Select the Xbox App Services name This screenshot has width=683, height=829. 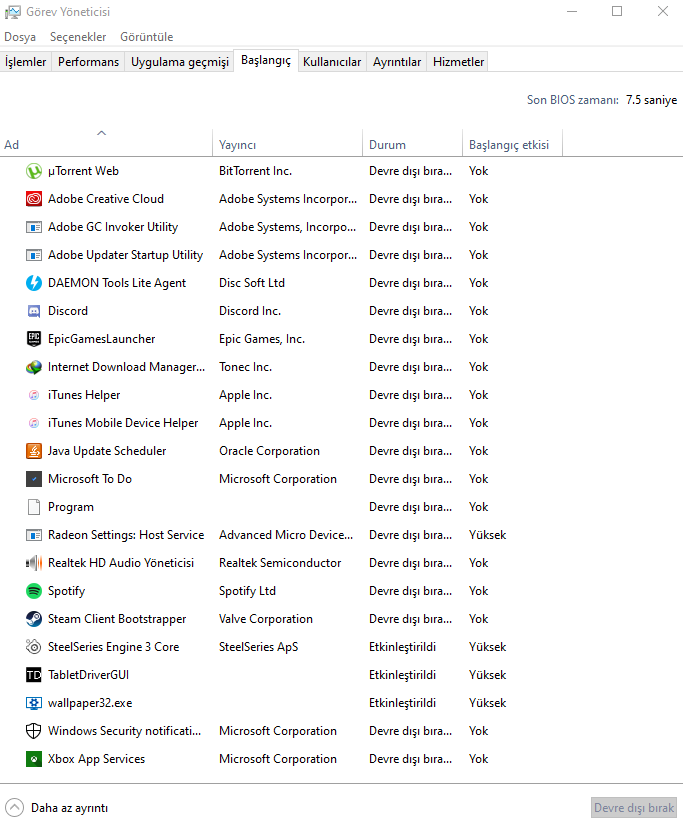coord(96,759)
